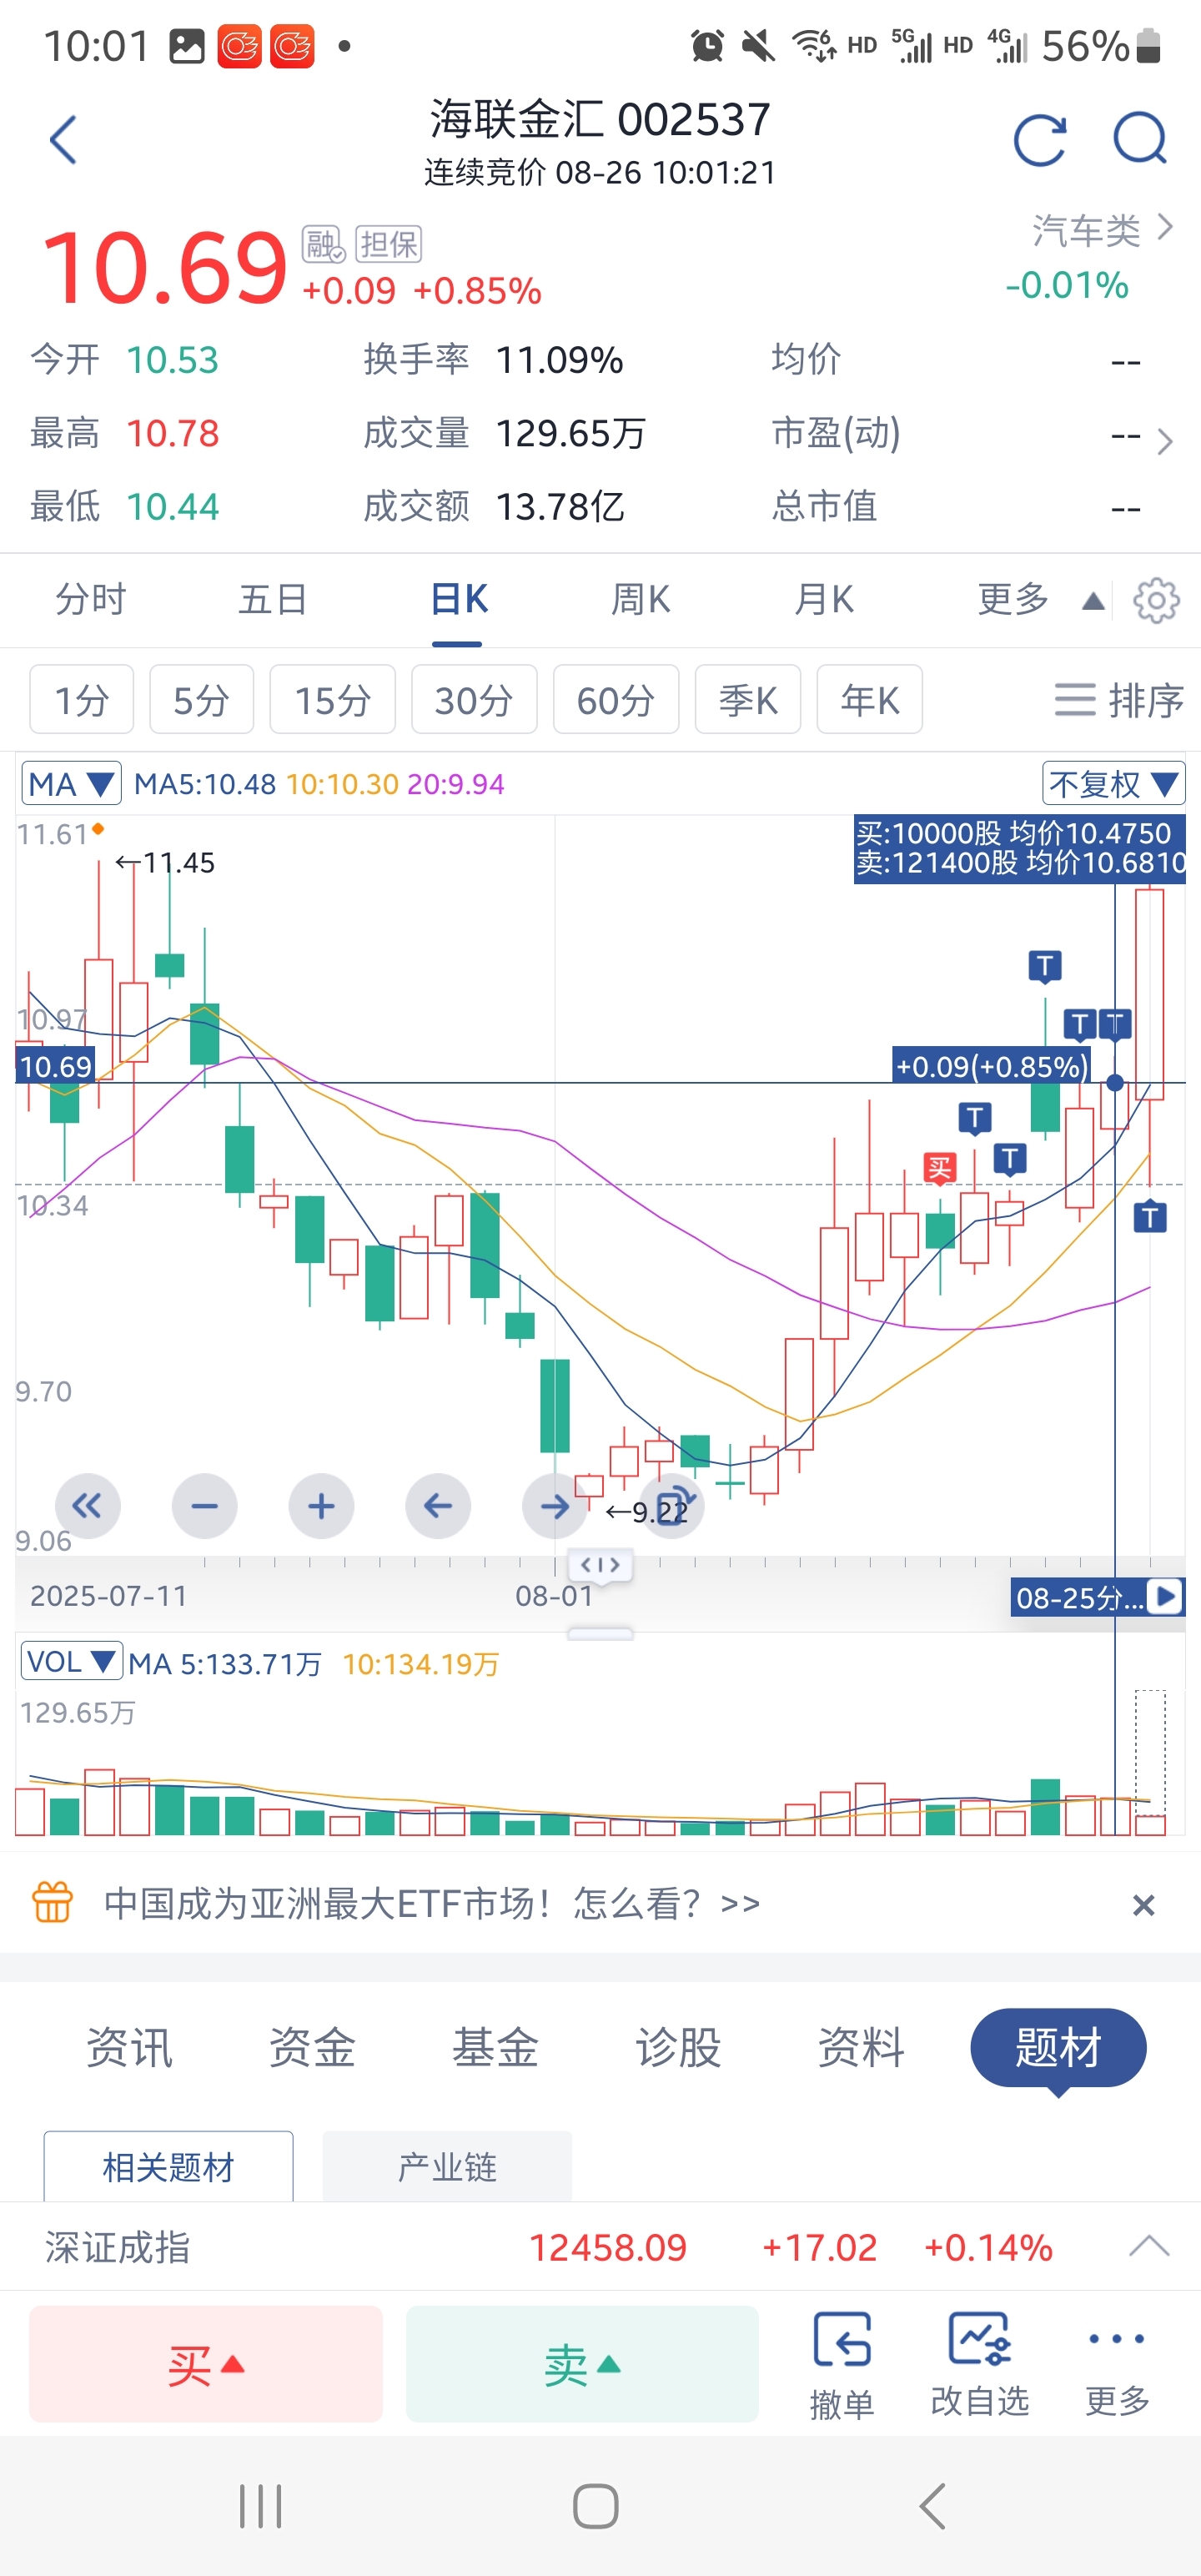Image resolution: width=1201 pixels, height=2576 pixels.
Task: Switch to 分时 chart tab
Action: [91, 600]
